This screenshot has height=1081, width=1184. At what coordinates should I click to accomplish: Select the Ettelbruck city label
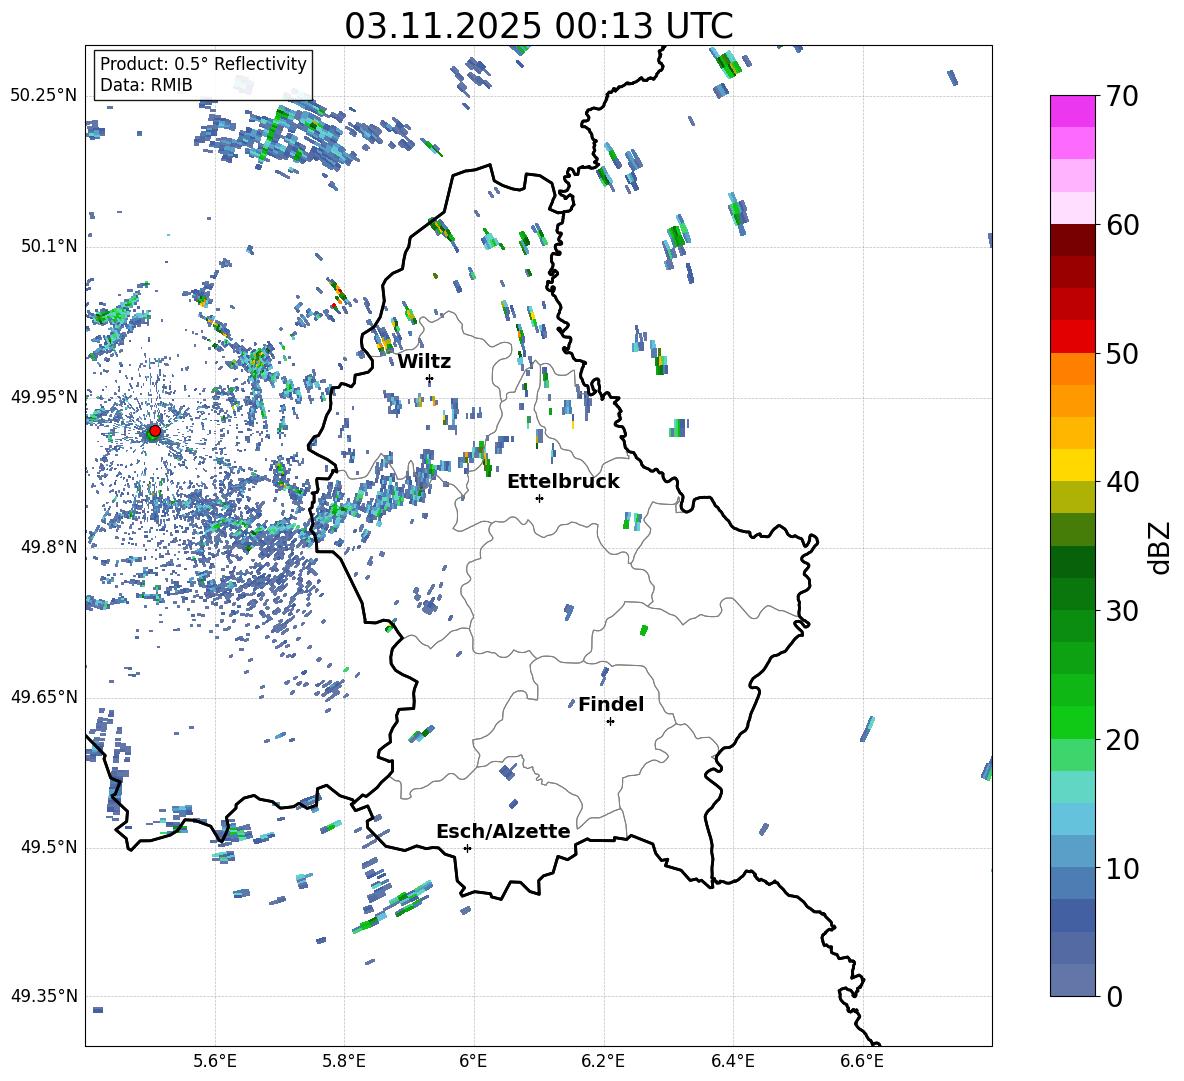(563, 481)
